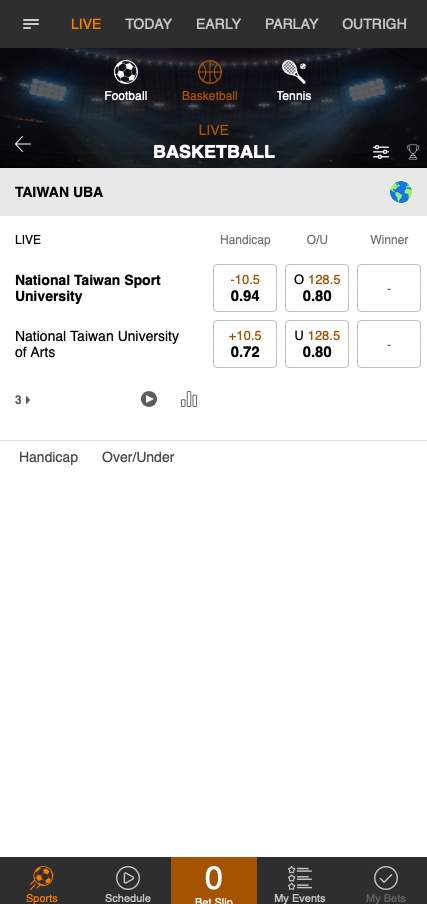Select the Over/Under filter tab
Screen dimensions: 427x904
pyautogui.click(x=138, y=457)
